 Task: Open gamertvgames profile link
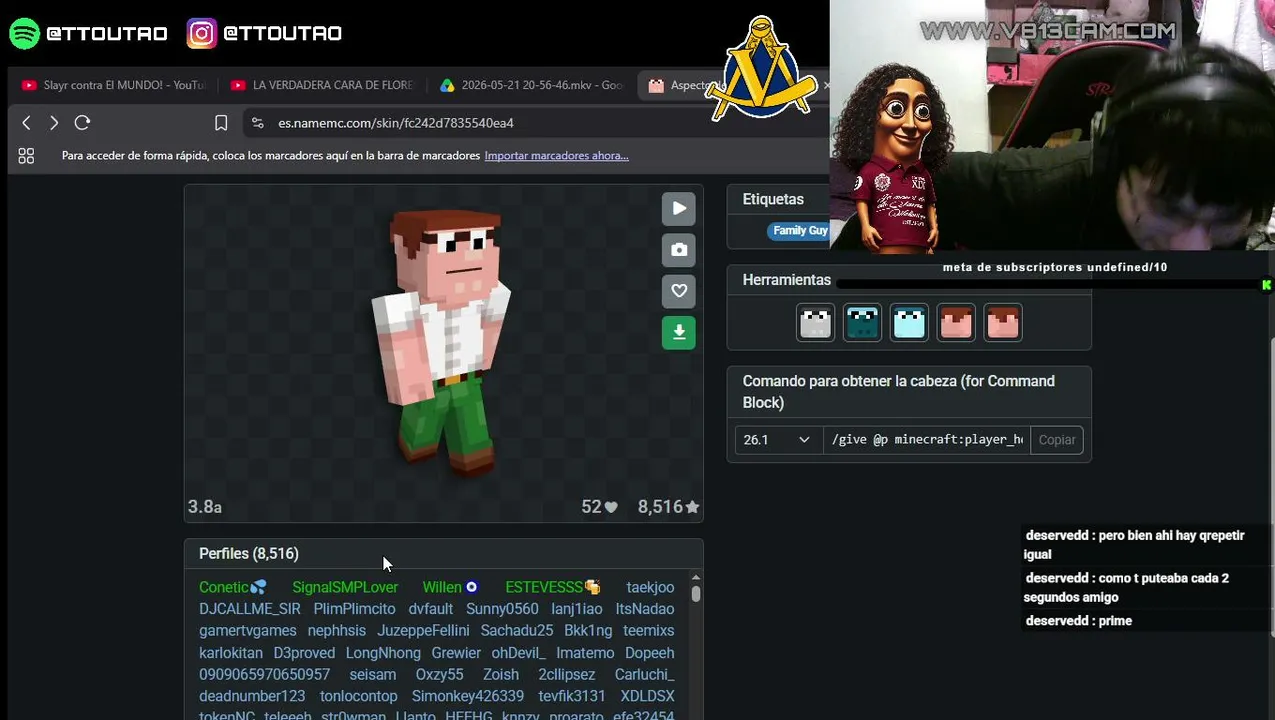248,631
